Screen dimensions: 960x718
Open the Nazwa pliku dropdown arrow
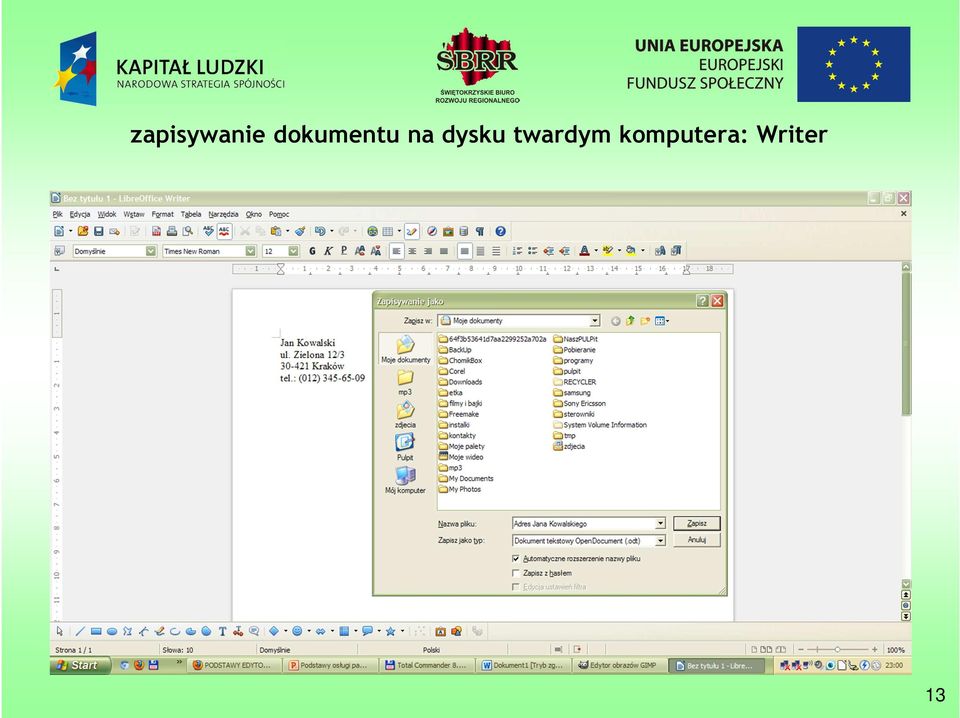pyautogui.click(x=661, y=524)
